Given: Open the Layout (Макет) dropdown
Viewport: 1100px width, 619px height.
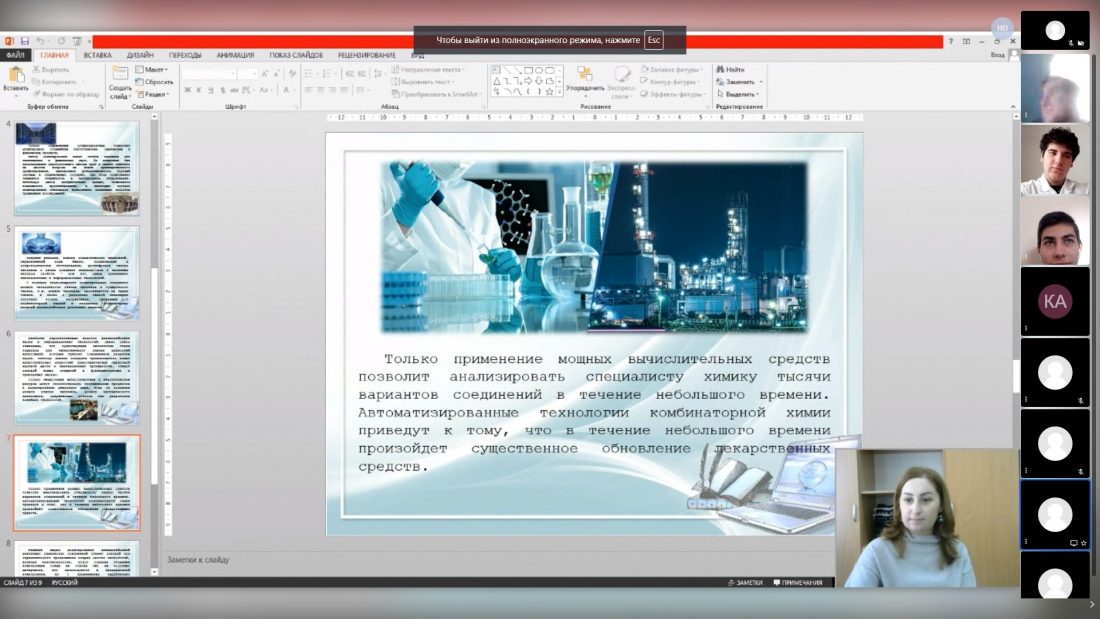Looking at the screenshot, I should coord(154,70).
